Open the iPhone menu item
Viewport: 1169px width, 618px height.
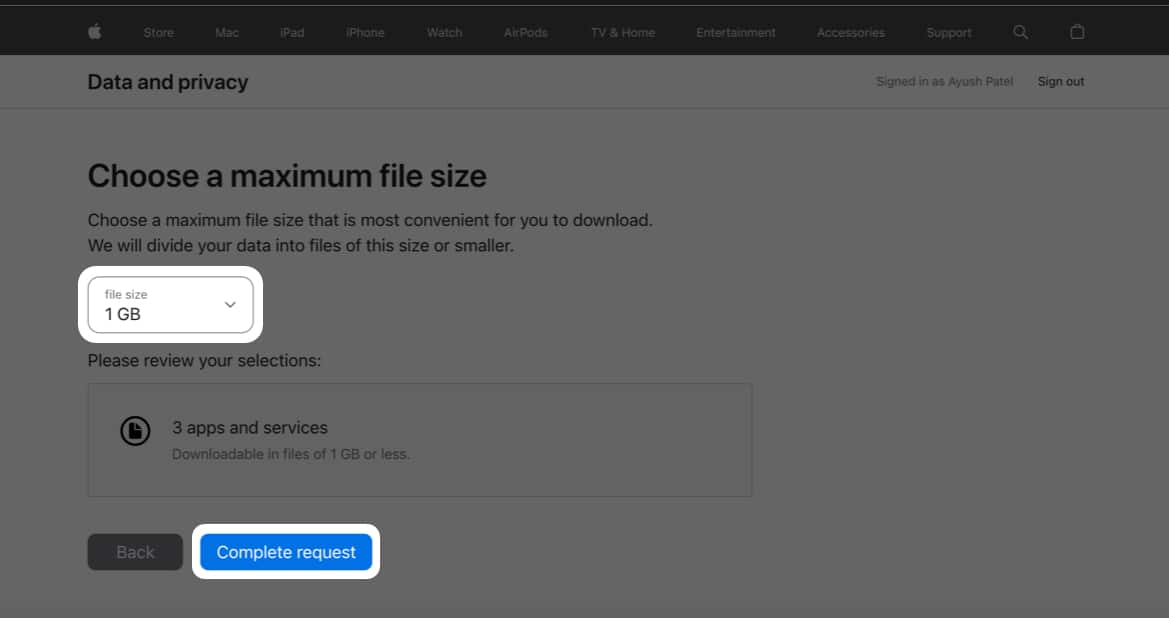pos(365,33)
